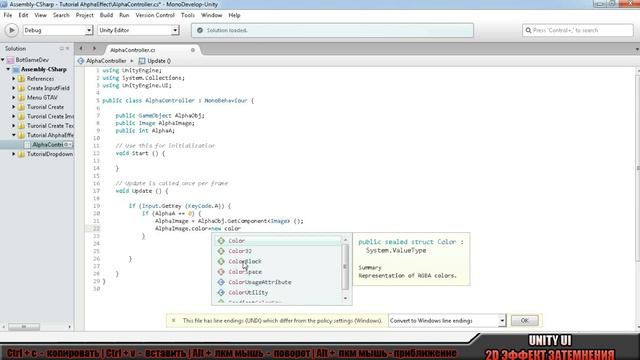Screen dimensions: 640x360
Task: Select the Menu GTAV folder icon
Action: point(21,98)
